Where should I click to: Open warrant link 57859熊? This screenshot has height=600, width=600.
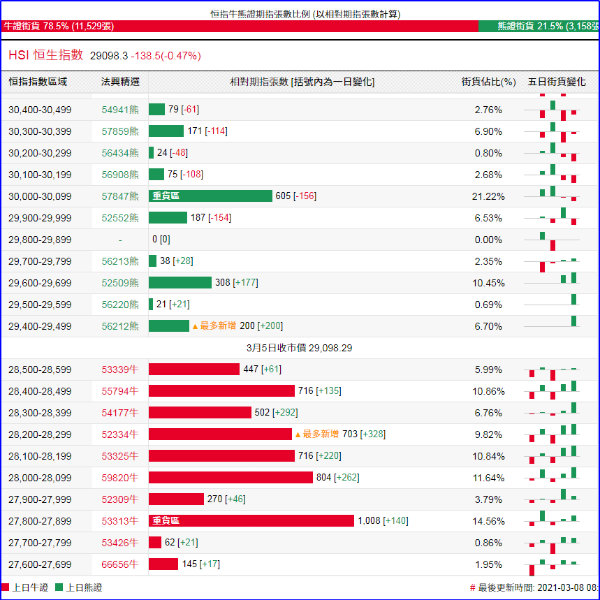pyautogui.click(x=120, y=131)
